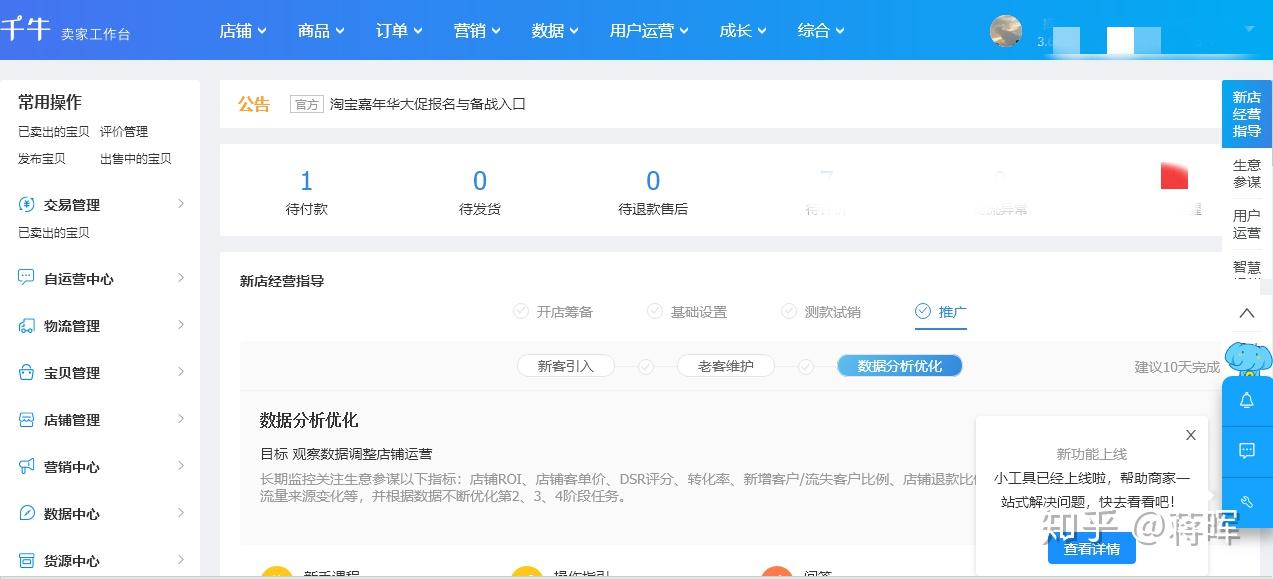1273x579 pixels.
Task: Open 用户运营 dropdown in top navigation
Action: [x=649, y=31]
